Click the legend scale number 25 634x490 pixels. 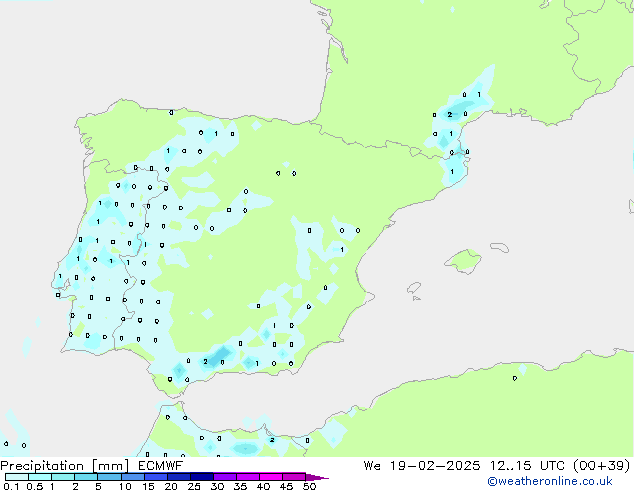[194, 487]
